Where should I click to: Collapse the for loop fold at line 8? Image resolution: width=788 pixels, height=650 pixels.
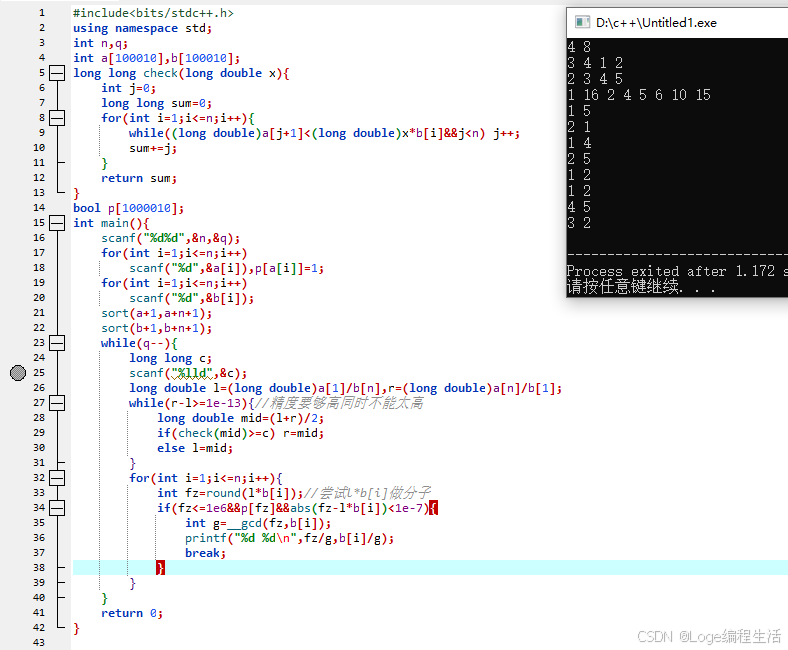[x=57, y=118]
